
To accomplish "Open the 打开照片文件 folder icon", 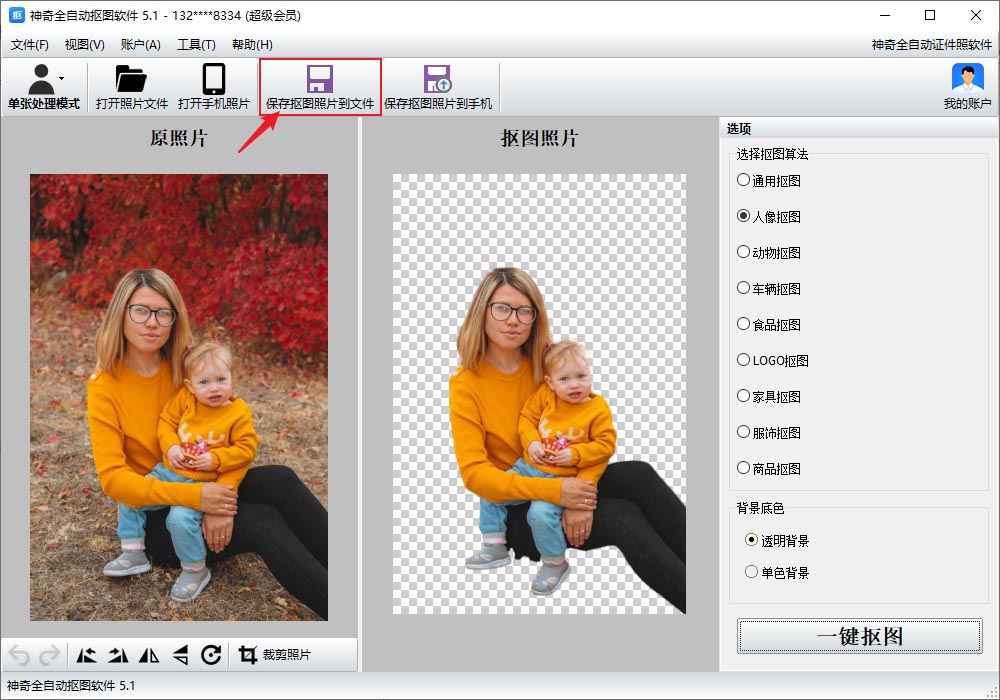I will pos(131,86).
